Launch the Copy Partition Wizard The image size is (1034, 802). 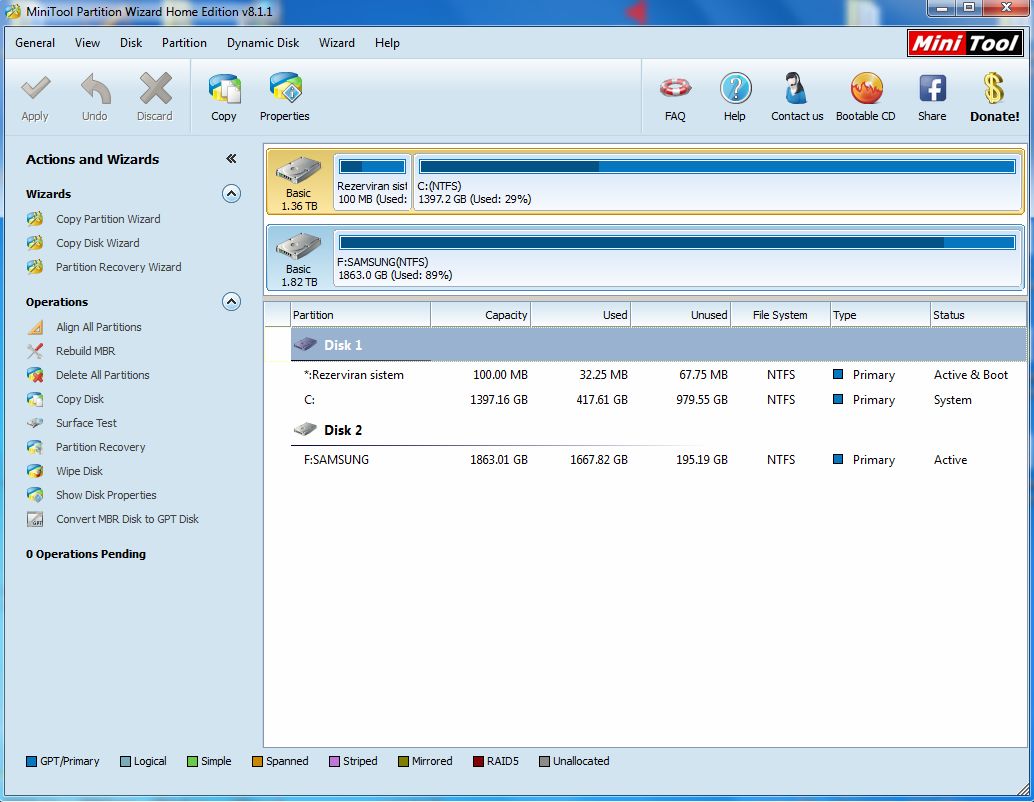coord(108,219)
